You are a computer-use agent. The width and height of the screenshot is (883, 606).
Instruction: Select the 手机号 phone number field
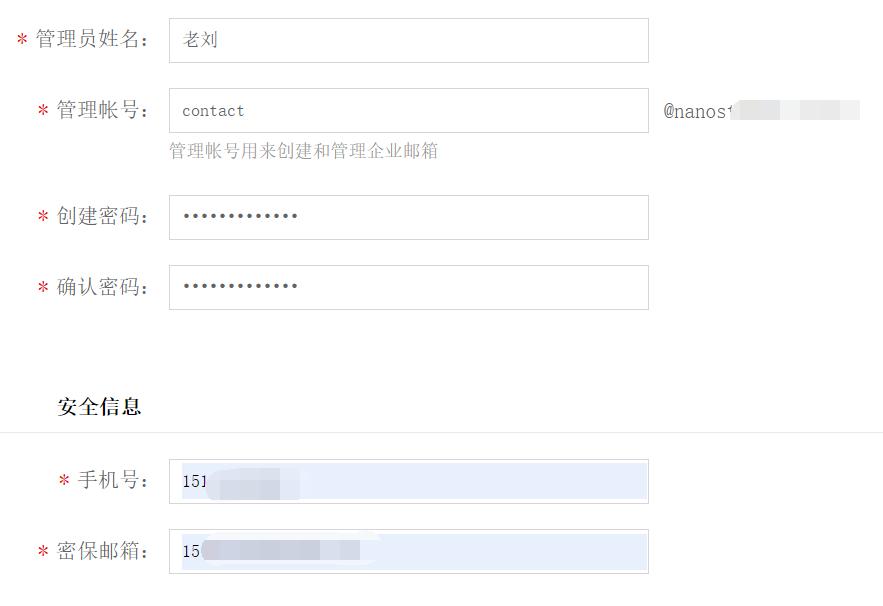pyautogui.click(x=408, y=479)
